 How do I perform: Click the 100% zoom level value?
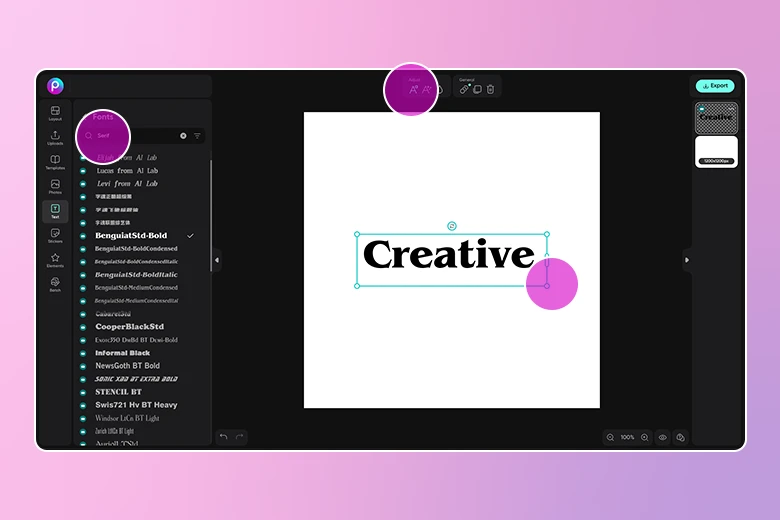coord(627,437)
